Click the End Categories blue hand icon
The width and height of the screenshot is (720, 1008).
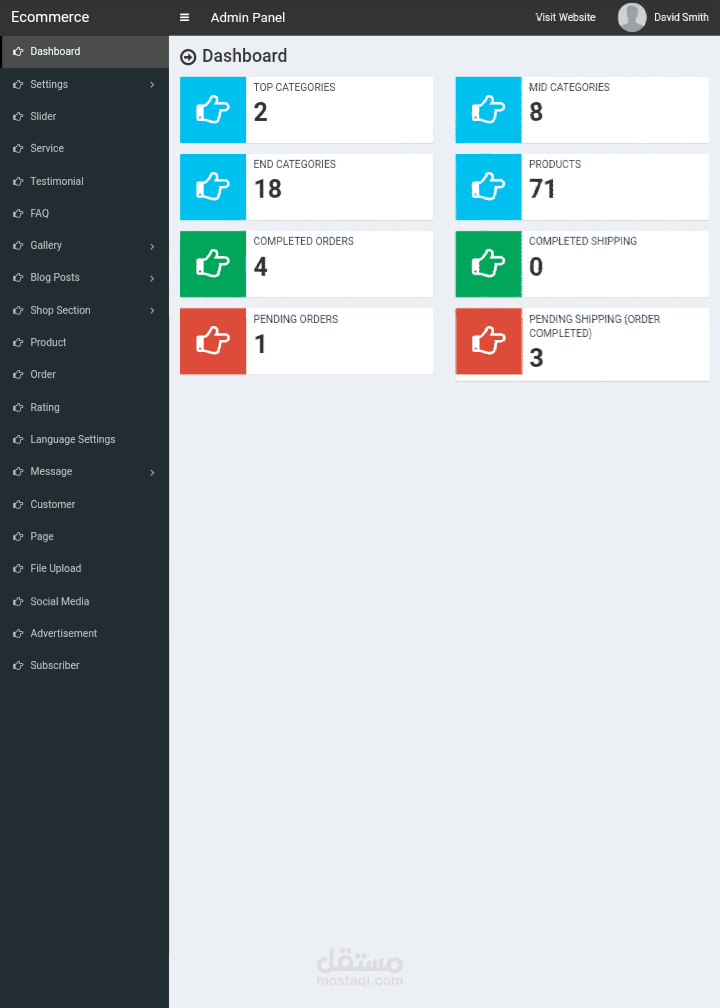pyautogui.click(x=213, y=187)
